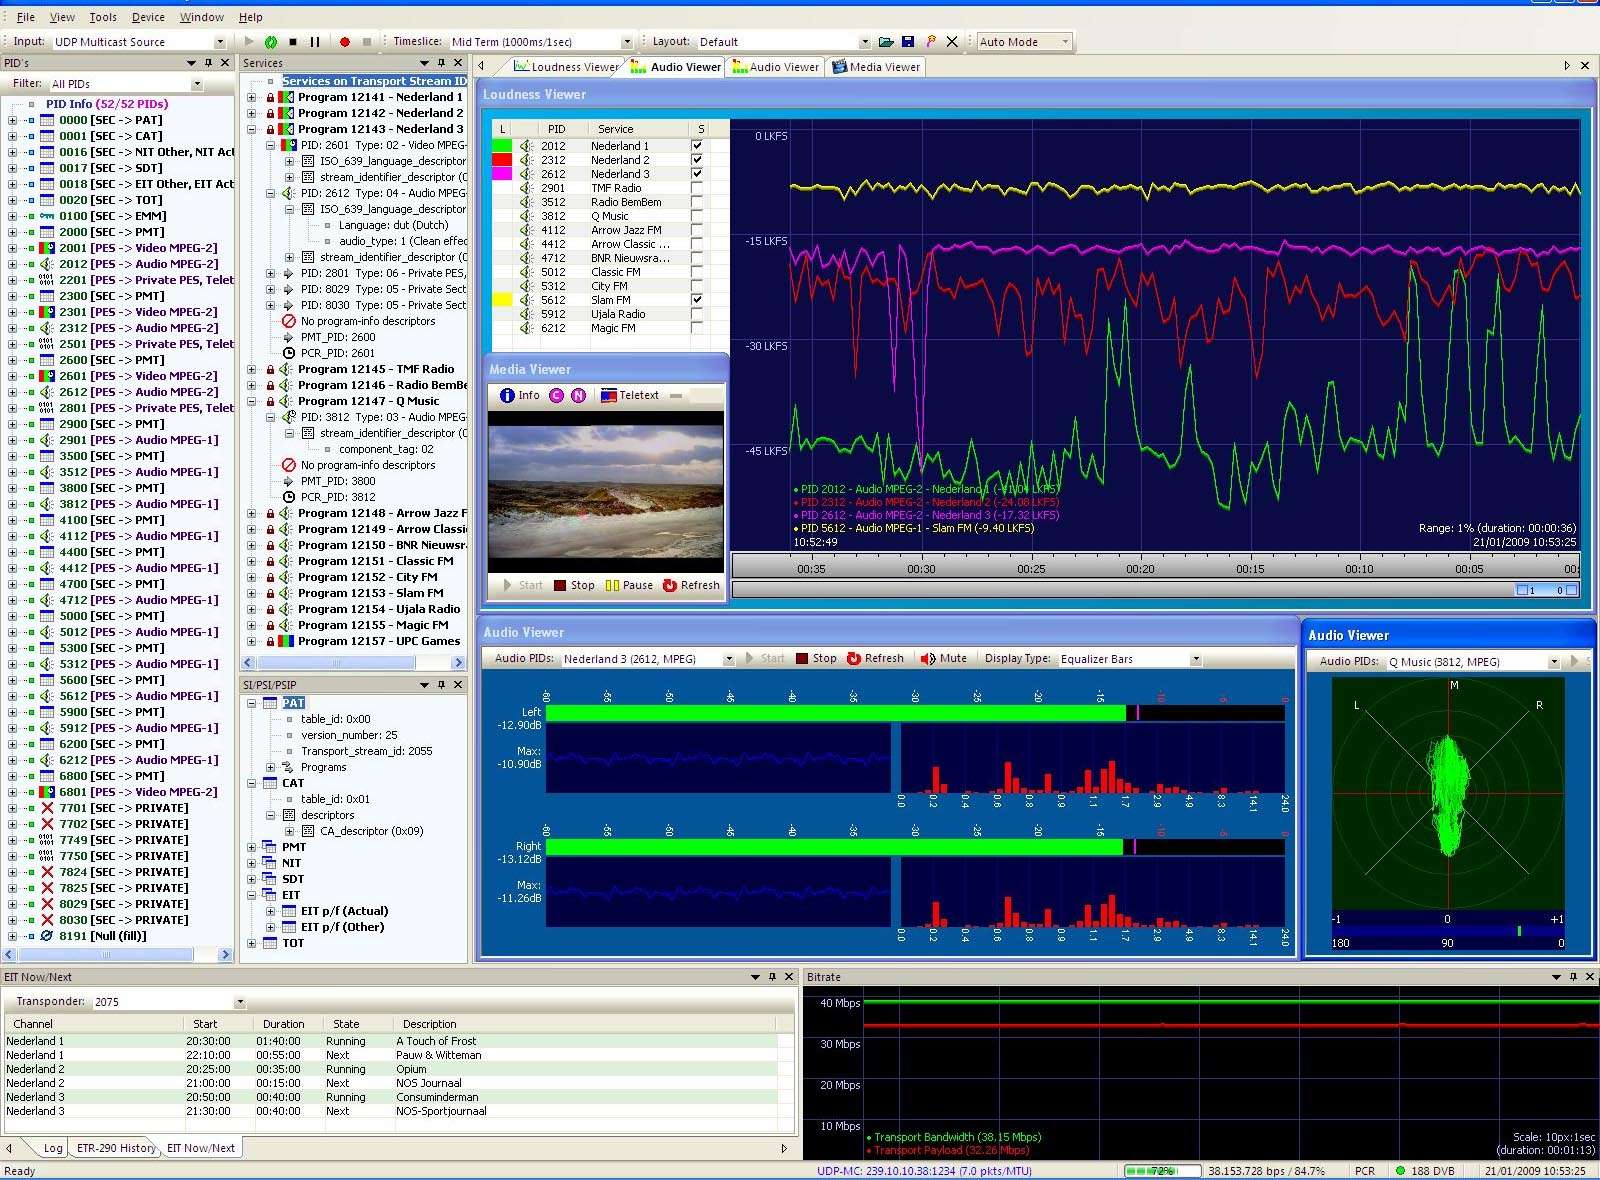
Task: Open the Timeslice dropdown
Action: pyautogui.click(x=627, y=42)
